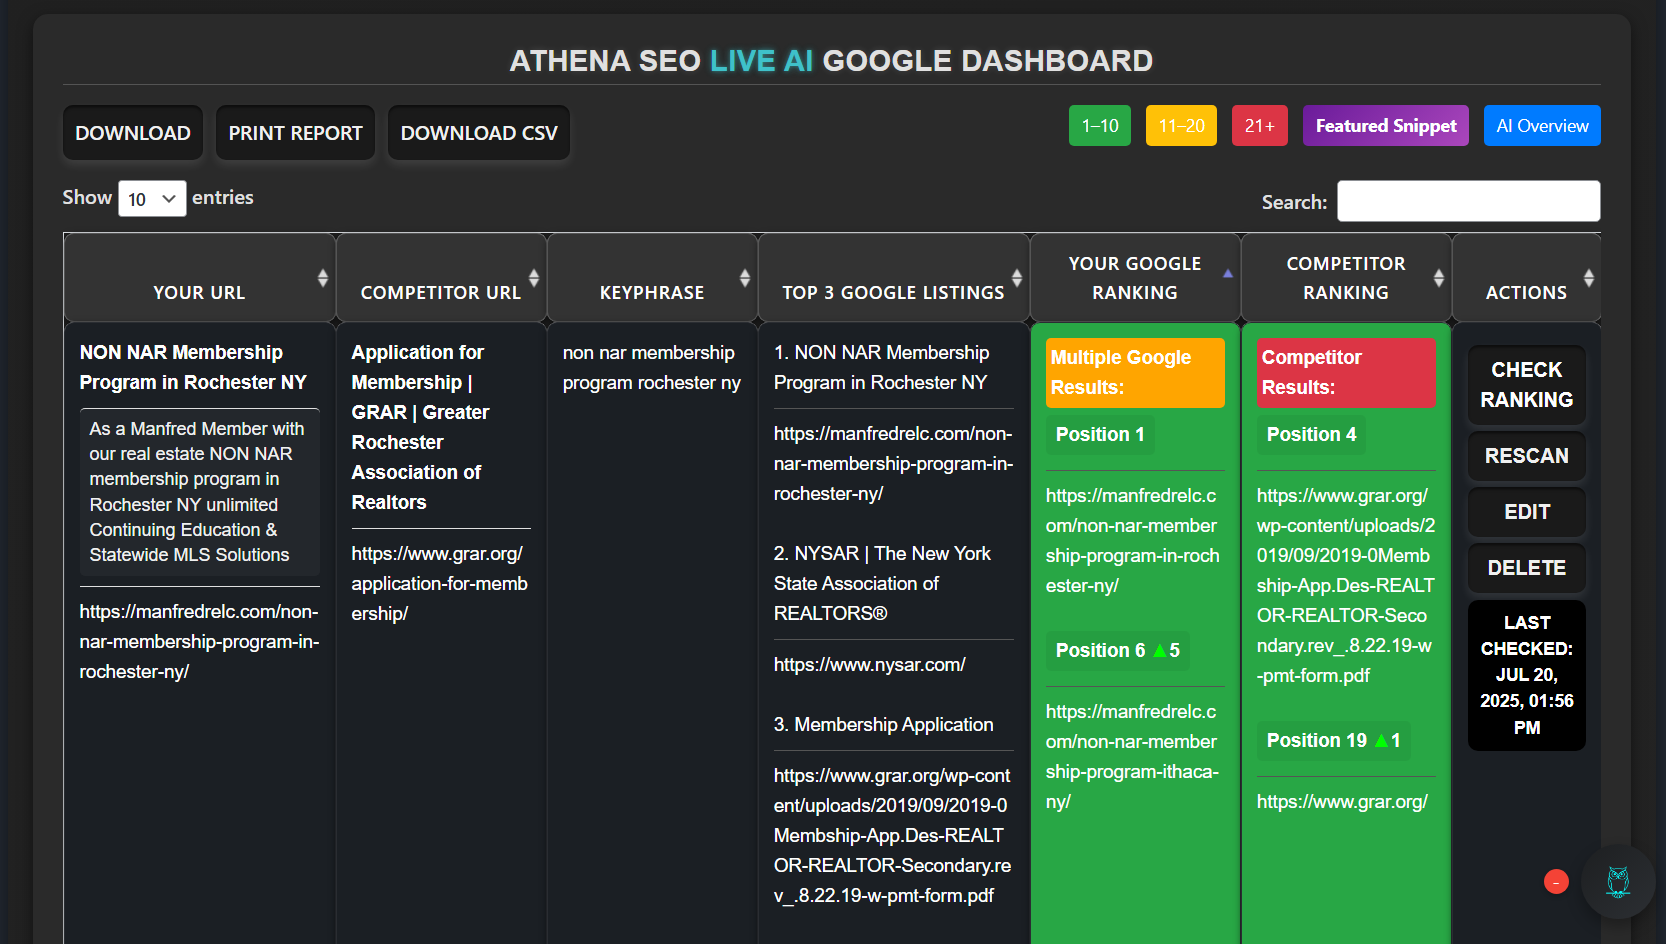Click the first listing NON NAR title
1666x944 pixels.
881,368
